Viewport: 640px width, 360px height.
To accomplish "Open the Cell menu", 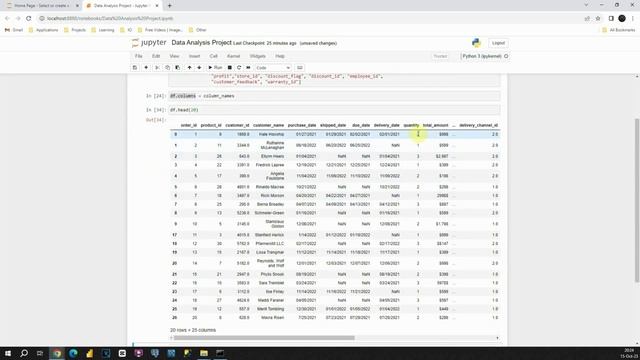I will 213,56.
